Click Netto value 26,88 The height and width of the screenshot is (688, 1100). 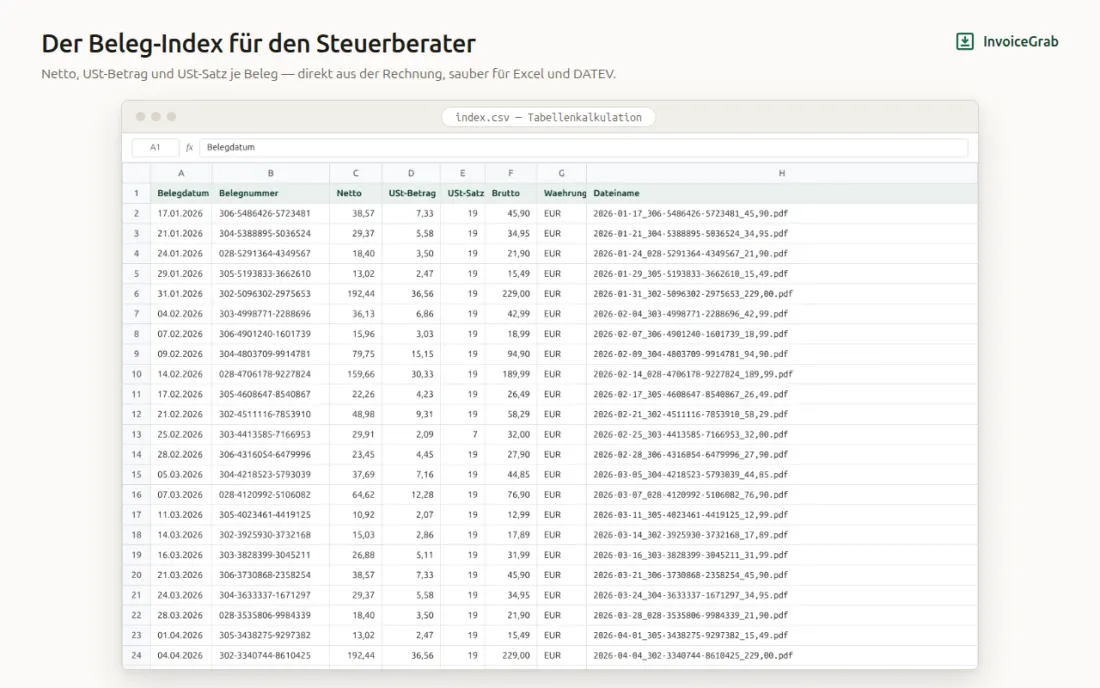[x=356, y=555]
